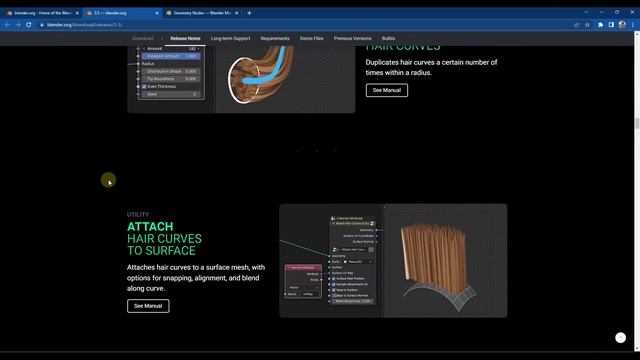Viewport: 640px width, 360px height.
Task: Open a new browser tab
Action: pos(249,13)
